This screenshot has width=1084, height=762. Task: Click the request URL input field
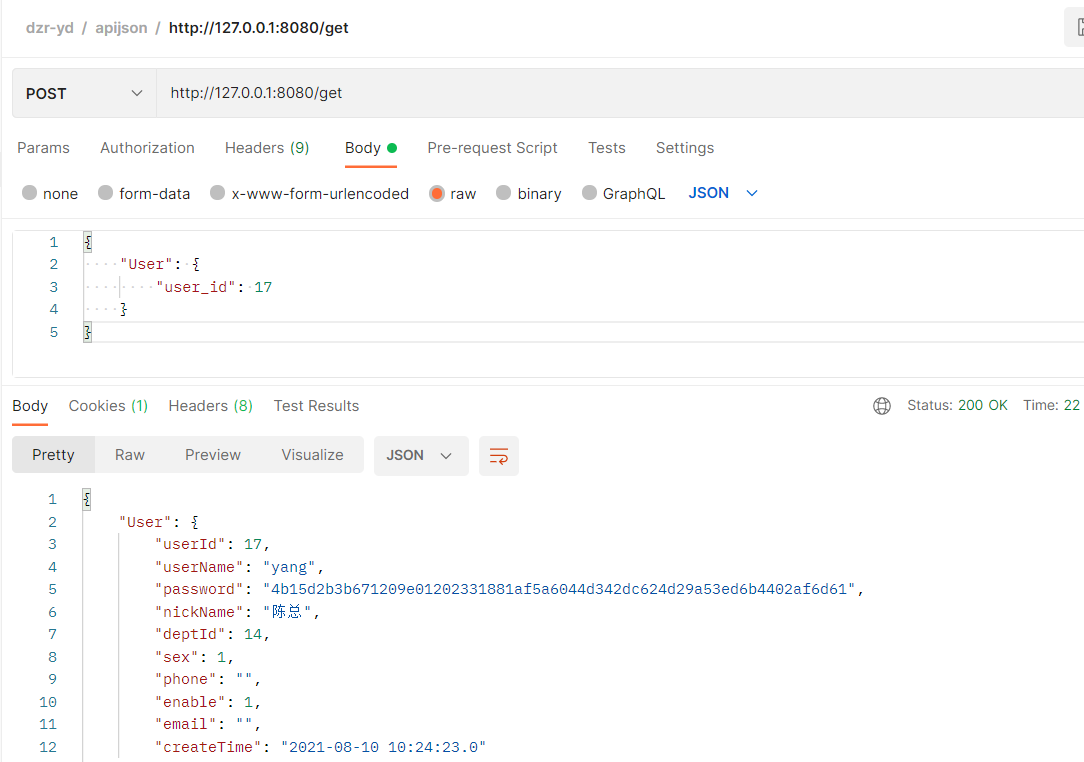(x=400, y=93)
